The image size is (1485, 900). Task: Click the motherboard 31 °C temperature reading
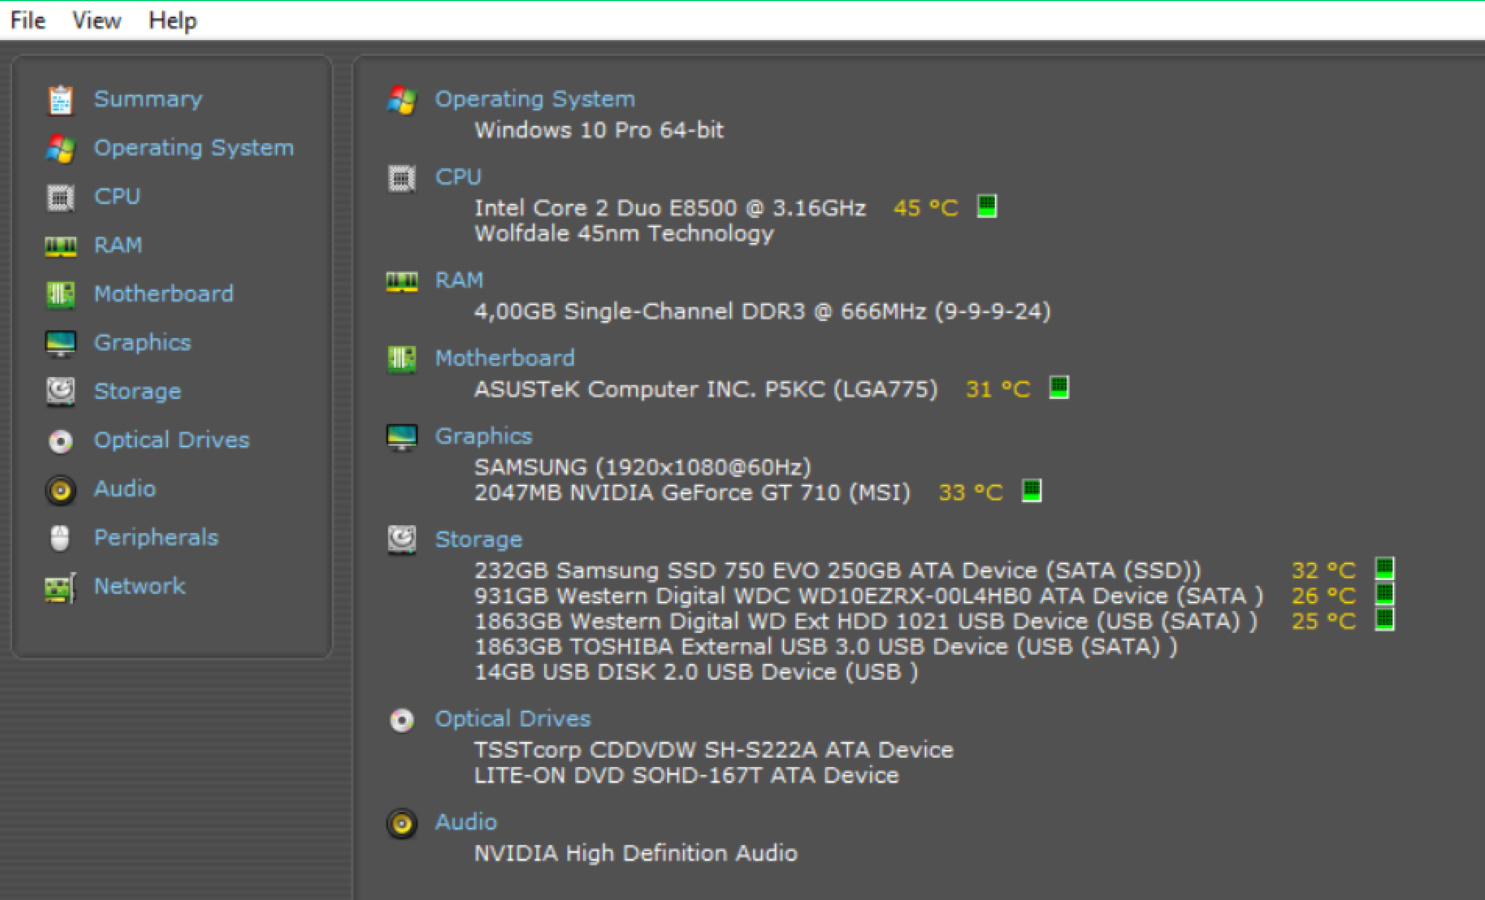998,389
